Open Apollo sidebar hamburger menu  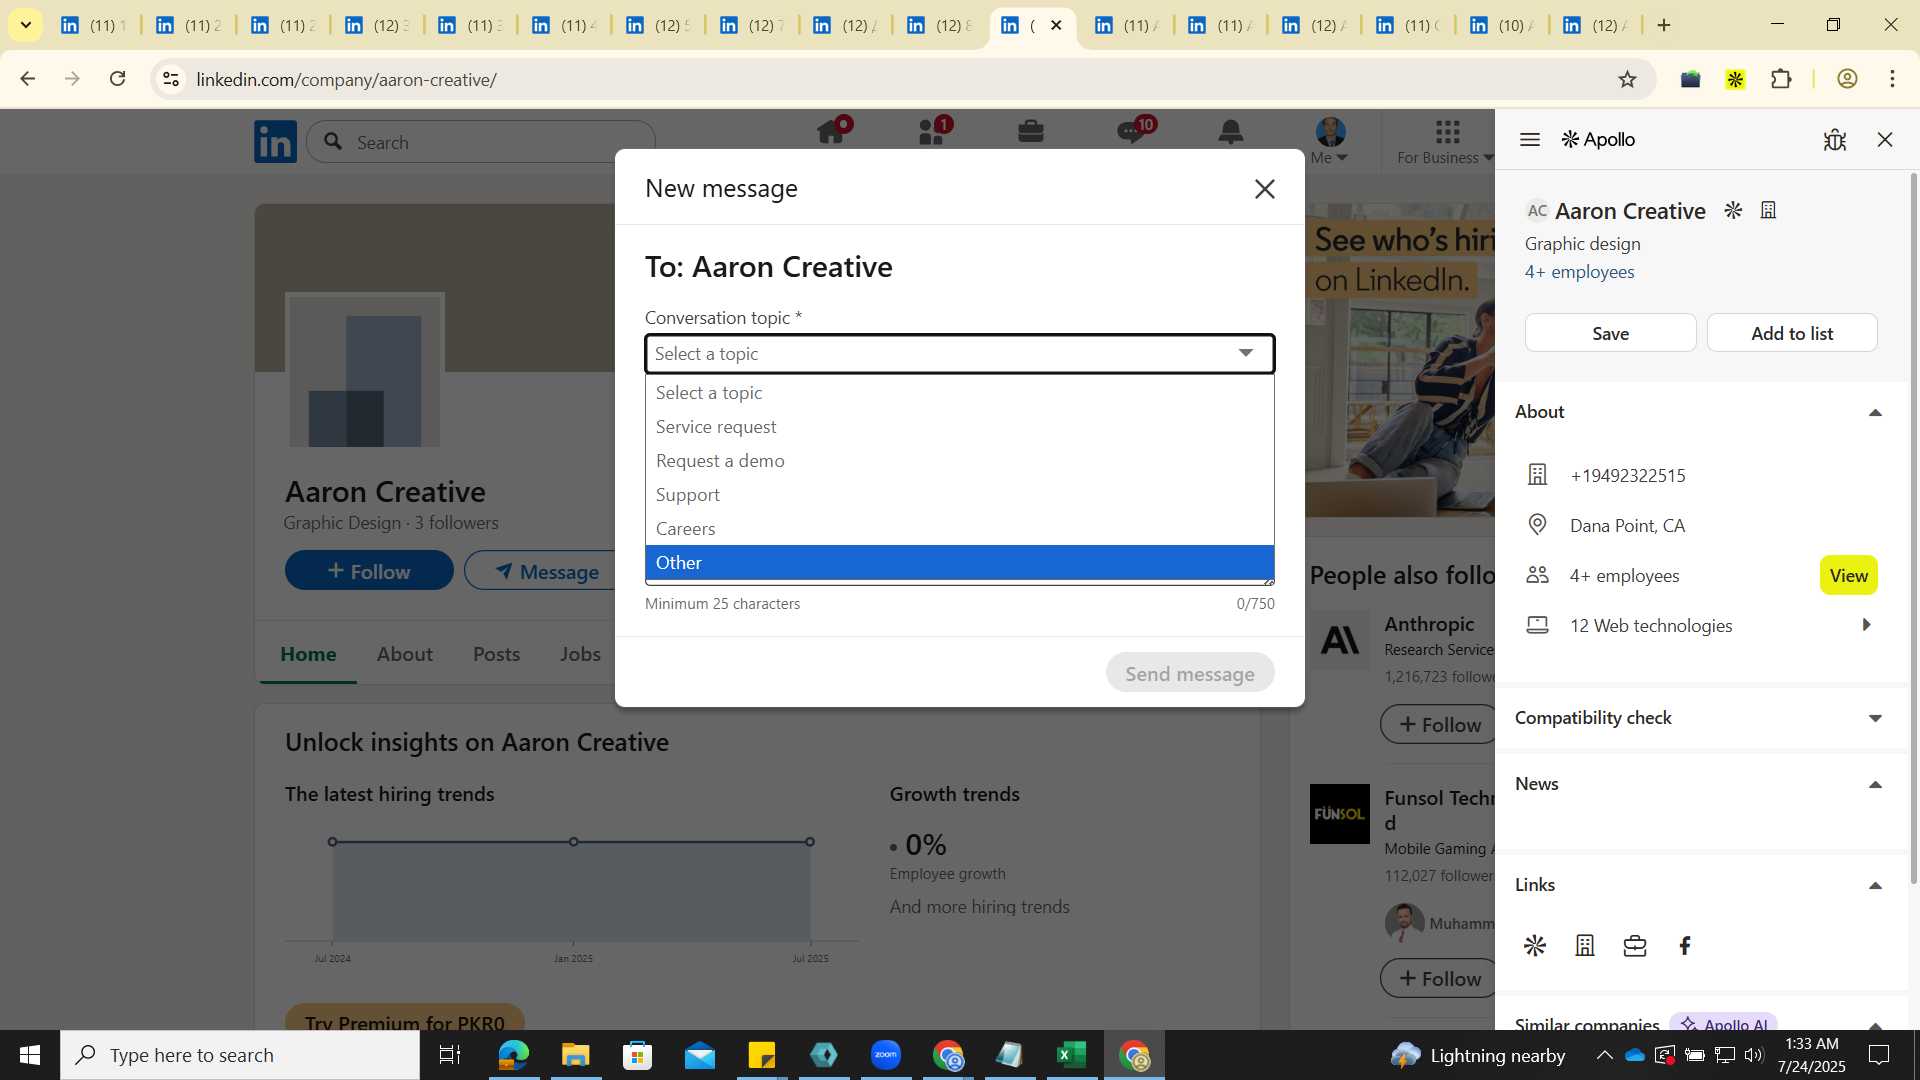tap(1529, 140)
